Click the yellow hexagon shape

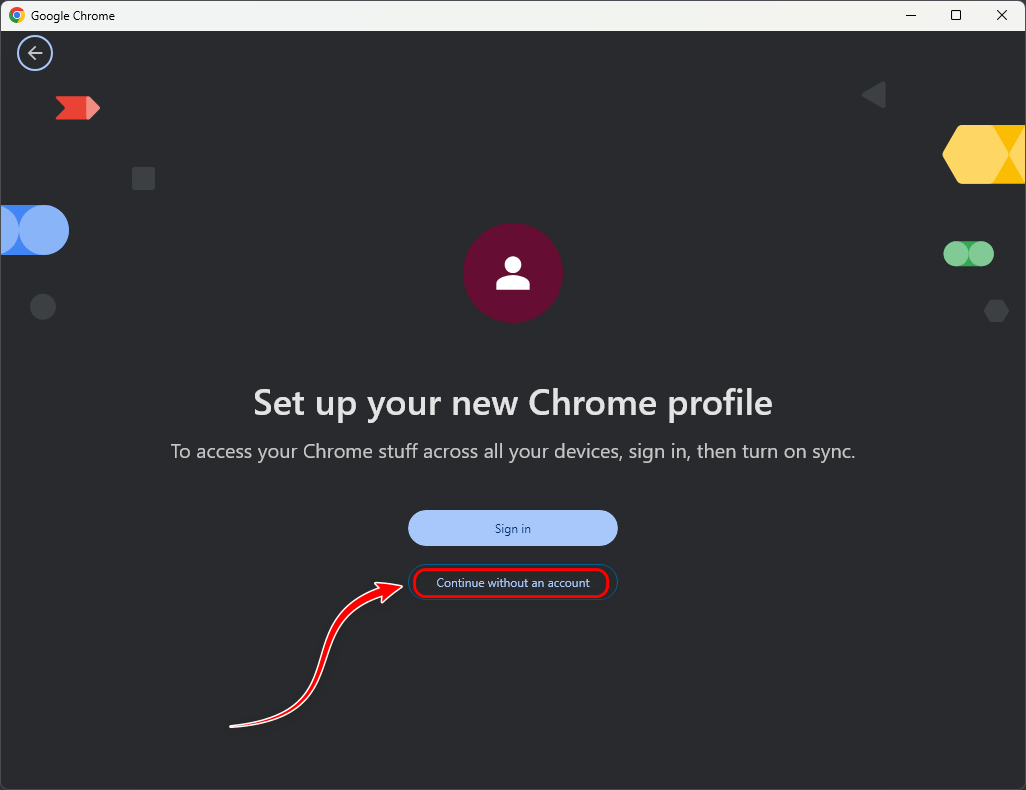pos(985,154)
